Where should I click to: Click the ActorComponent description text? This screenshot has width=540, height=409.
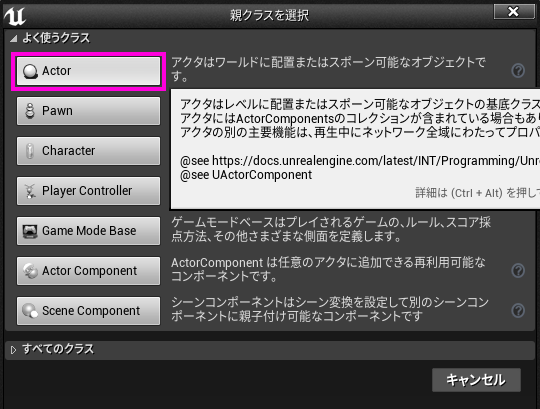click(328, 269)
